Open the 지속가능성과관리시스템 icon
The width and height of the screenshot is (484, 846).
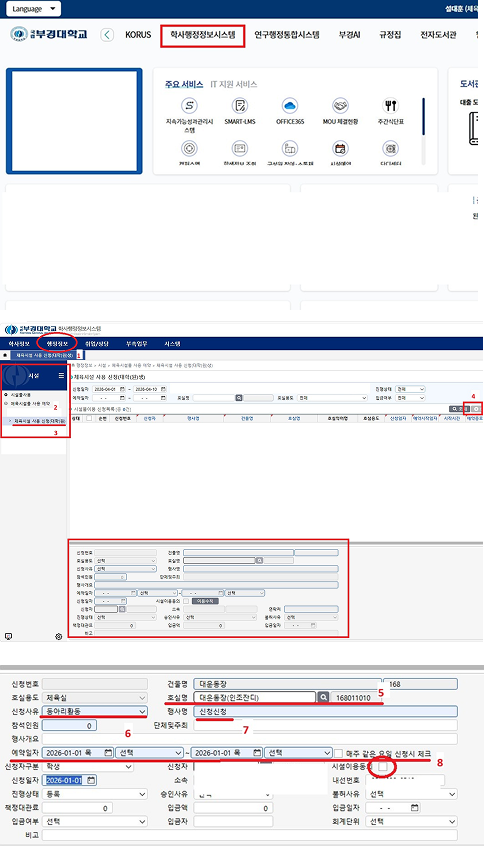click(x=189, y=105)
